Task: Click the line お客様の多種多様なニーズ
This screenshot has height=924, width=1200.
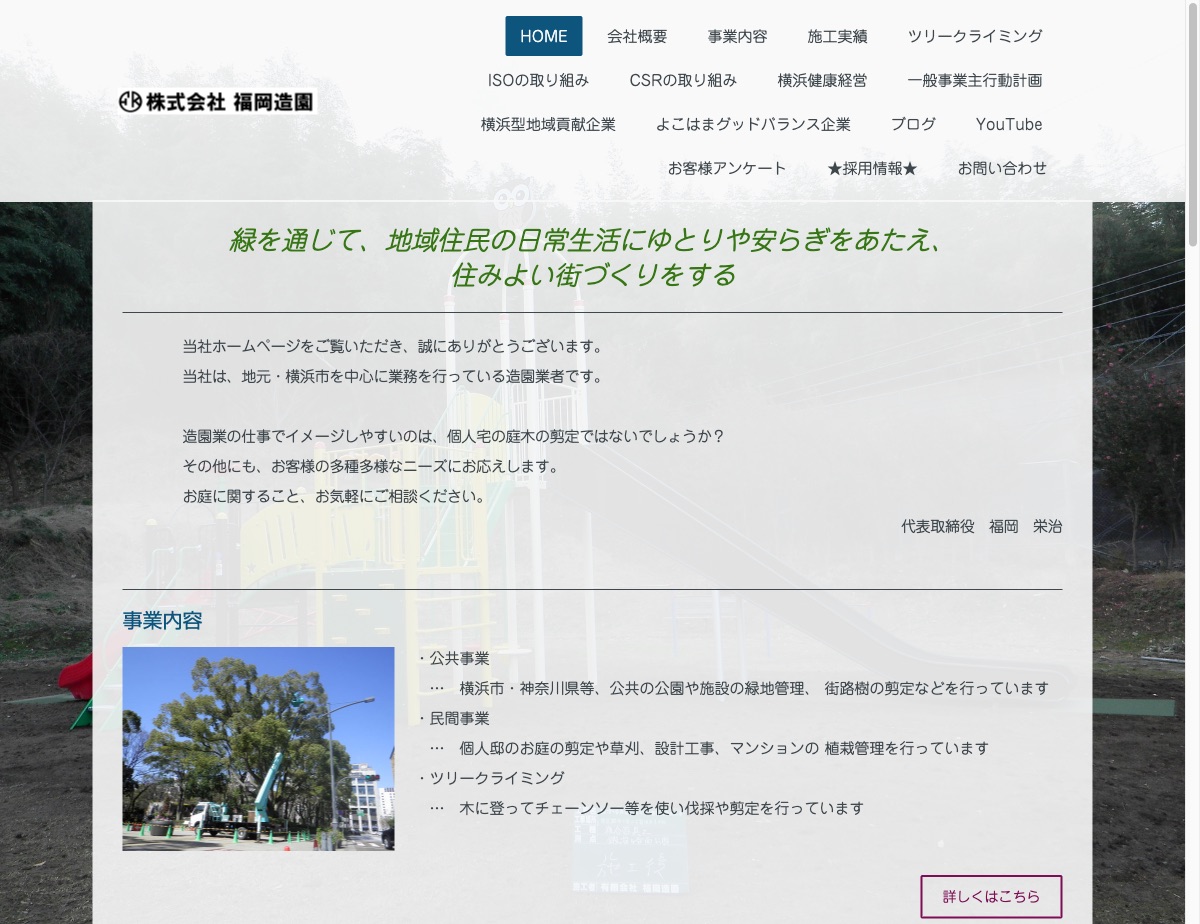Action: pyautogui.click(x=371, y=466)
